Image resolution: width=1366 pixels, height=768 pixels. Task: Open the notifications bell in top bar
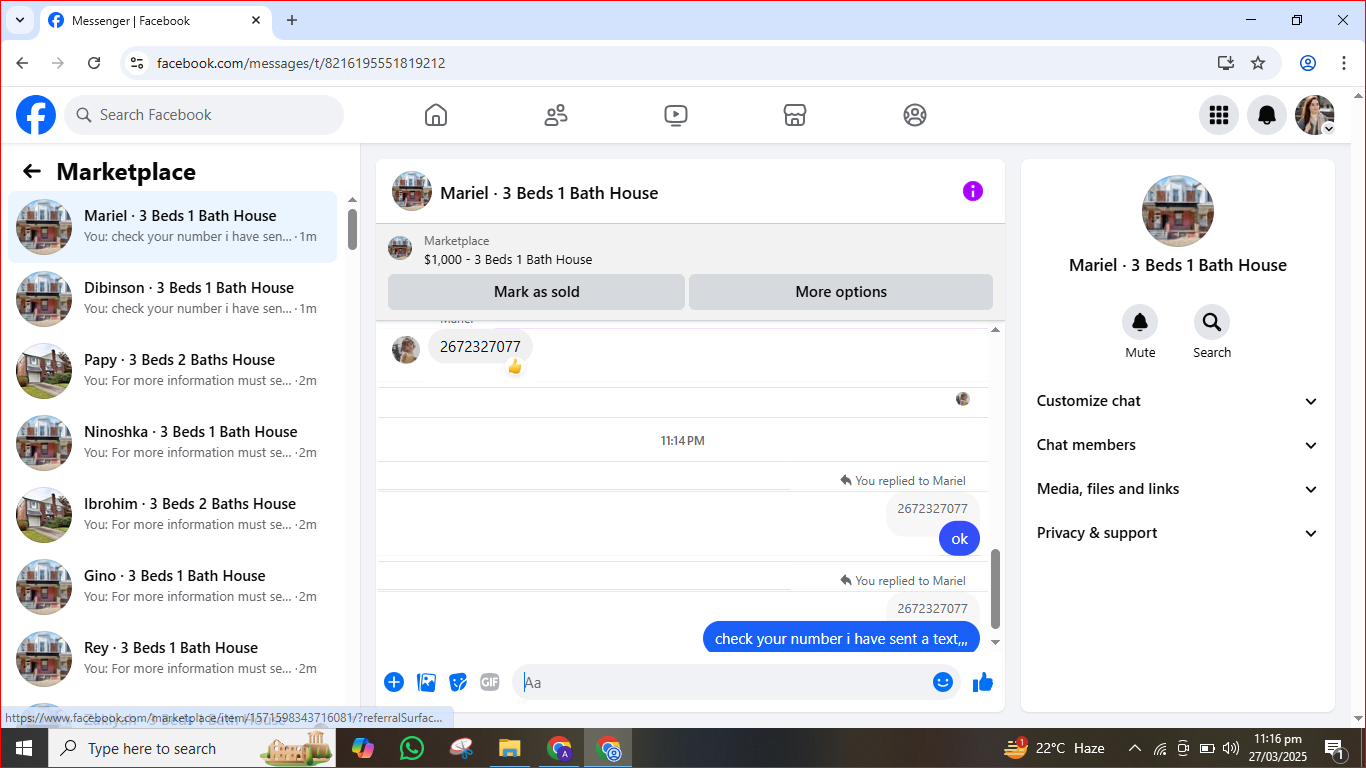[1267, 115]
